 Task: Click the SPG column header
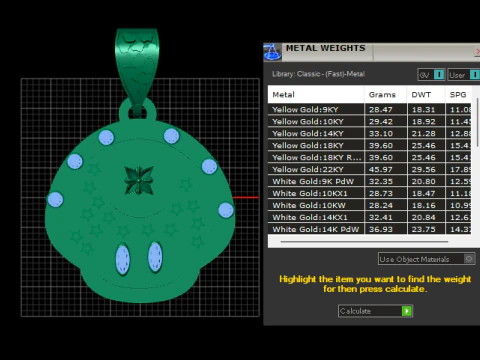click(x=458, y=95)
